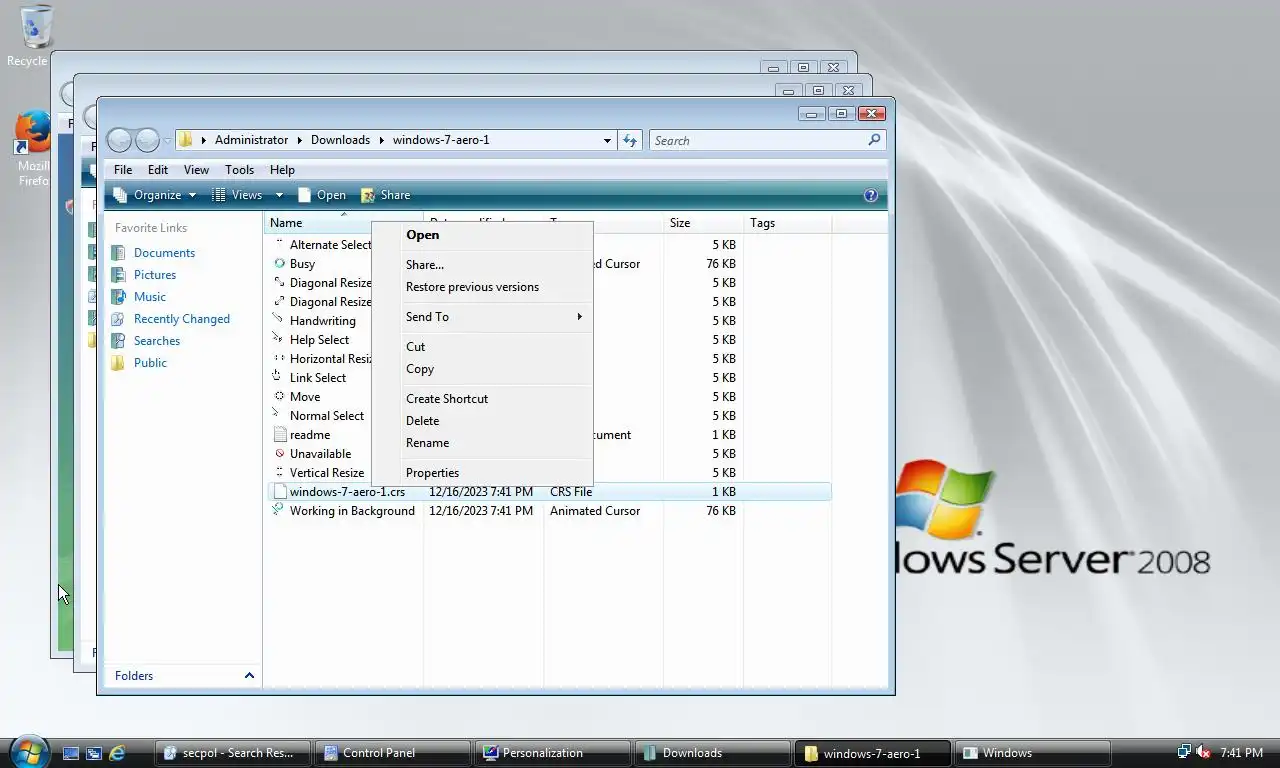Click Administrator in the address breadcrumb

tap(251, 140)
